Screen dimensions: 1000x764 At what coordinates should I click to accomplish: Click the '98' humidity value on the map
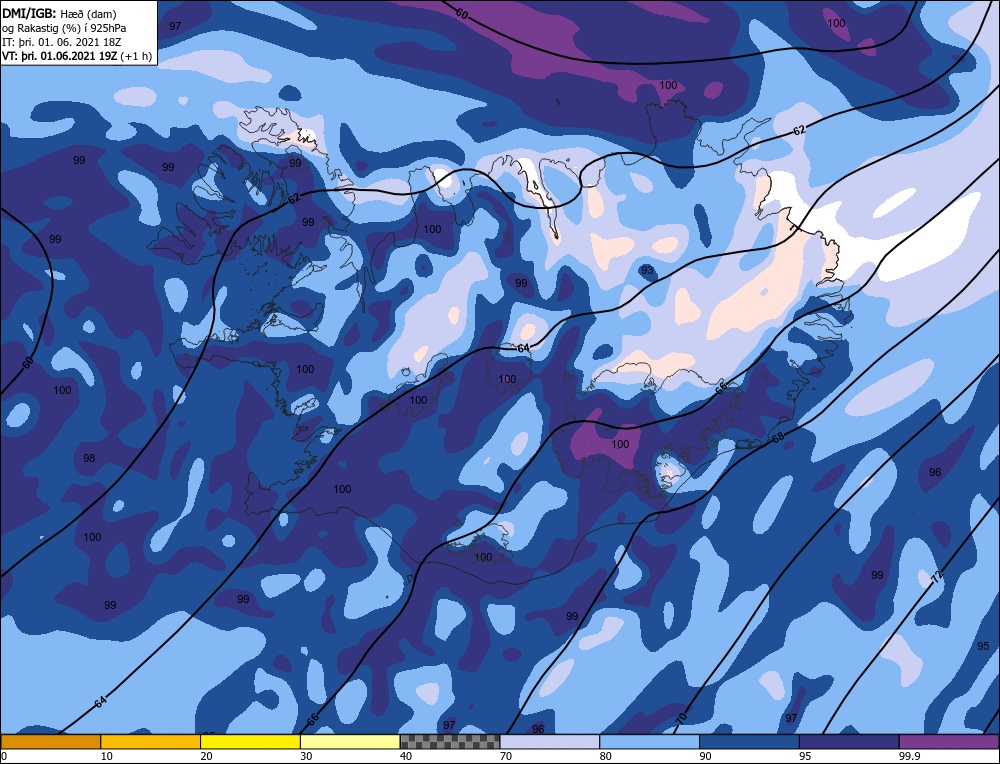89,458
